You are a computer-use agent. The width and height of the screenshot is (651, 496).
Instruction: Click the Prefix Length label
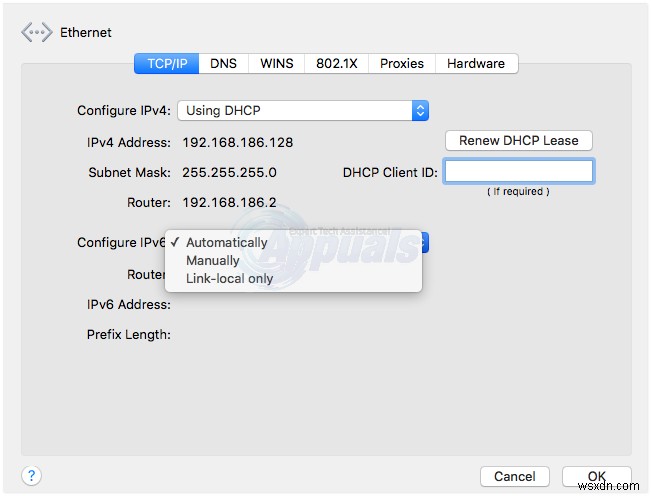[x=129, y=335]
